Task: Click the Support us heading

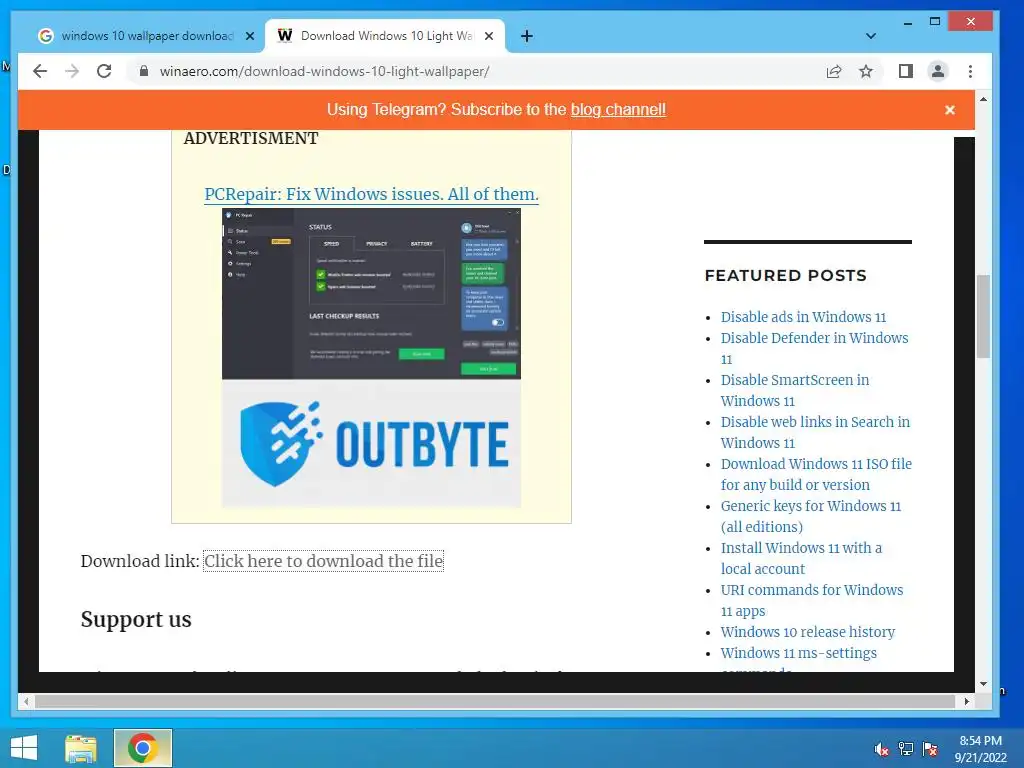Action: point(136,619)
